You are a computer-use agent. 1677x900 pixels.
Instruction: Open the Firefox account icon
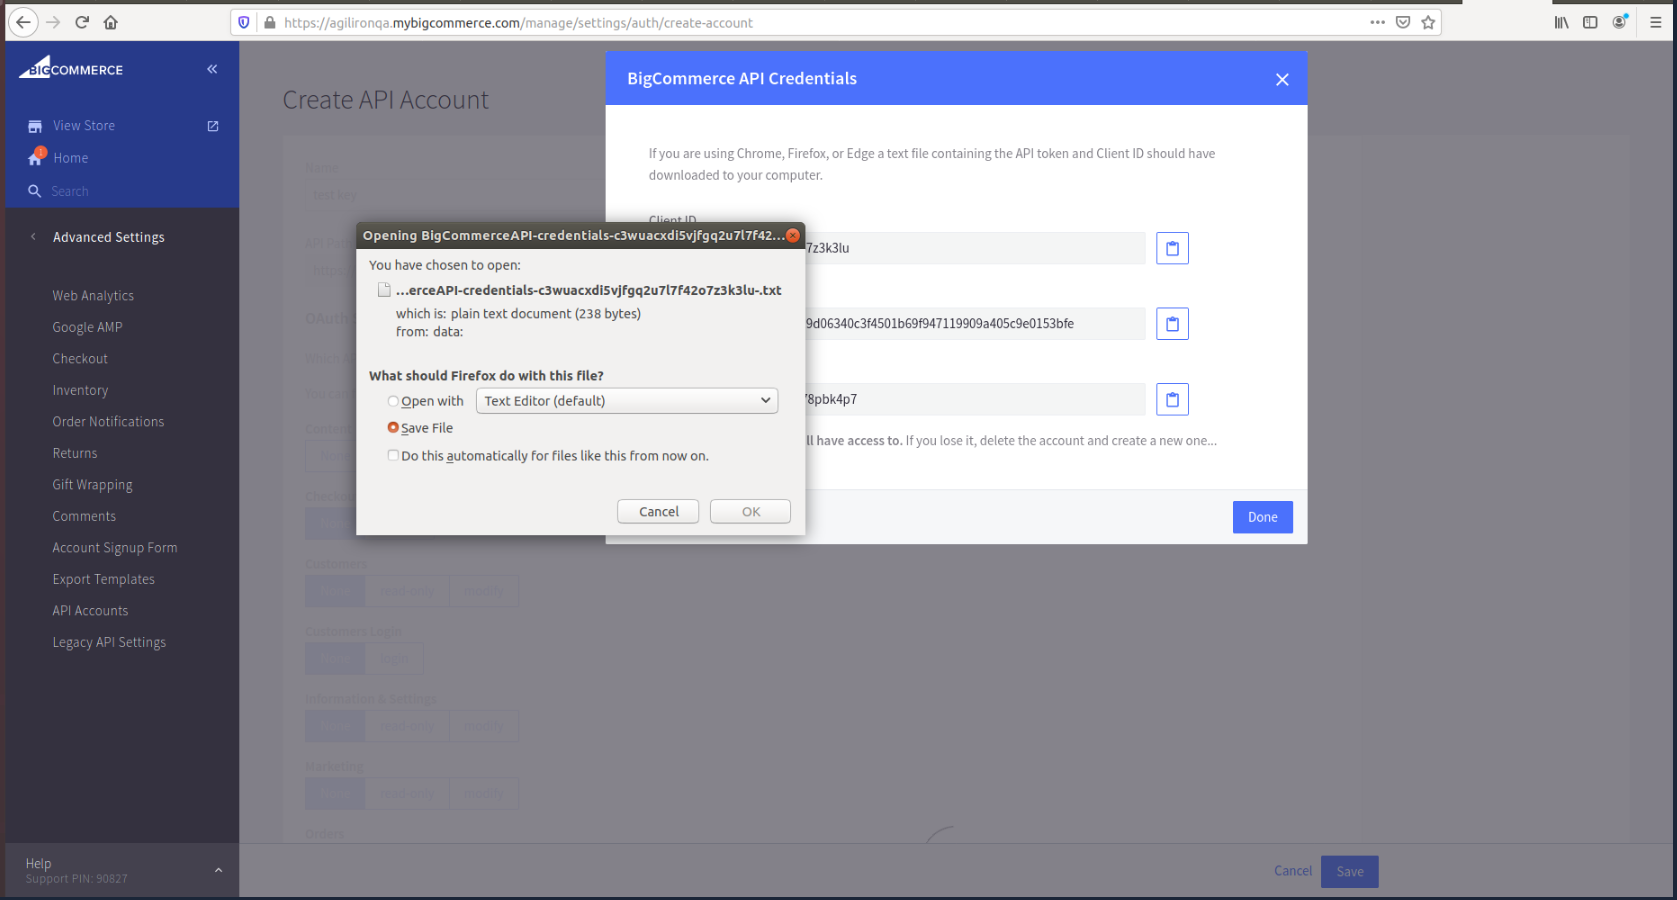[1619, 22]
